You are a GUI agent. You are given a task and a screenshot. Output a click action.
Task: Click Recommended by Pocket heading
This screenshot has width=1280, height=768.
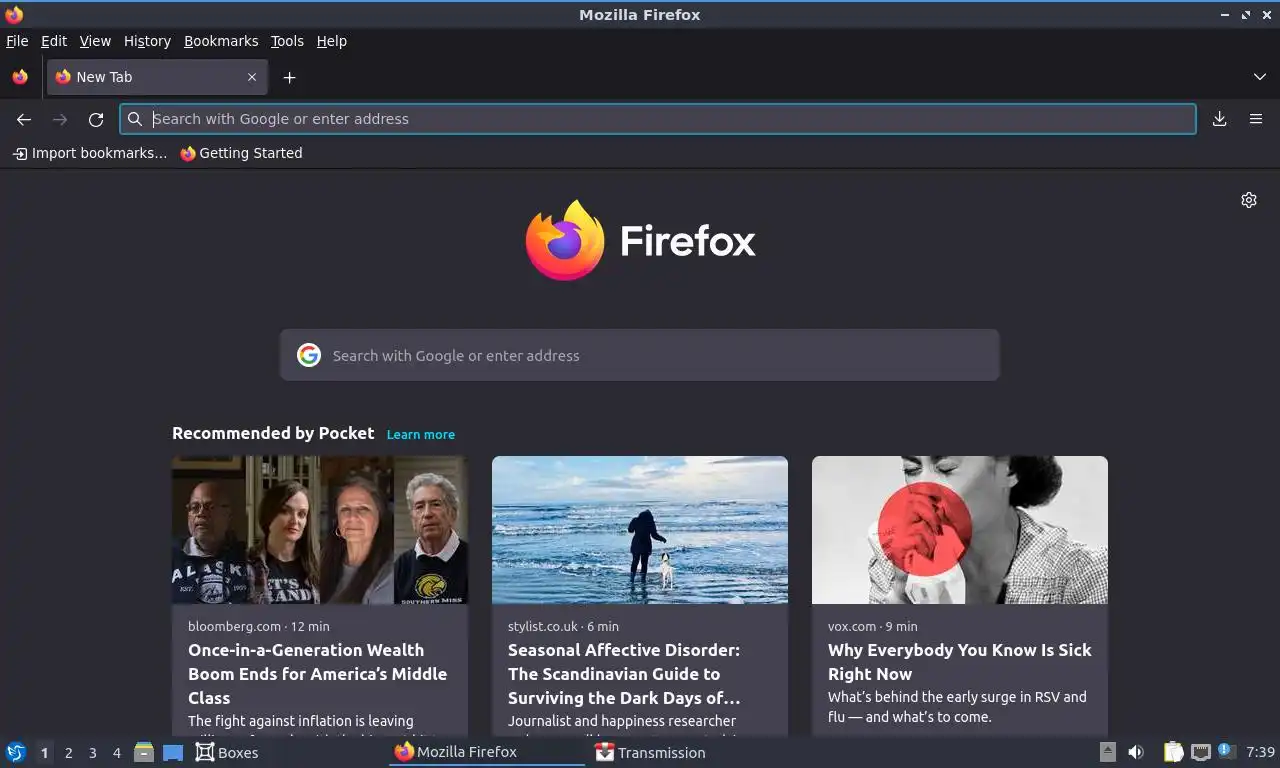tap(273, 433)
